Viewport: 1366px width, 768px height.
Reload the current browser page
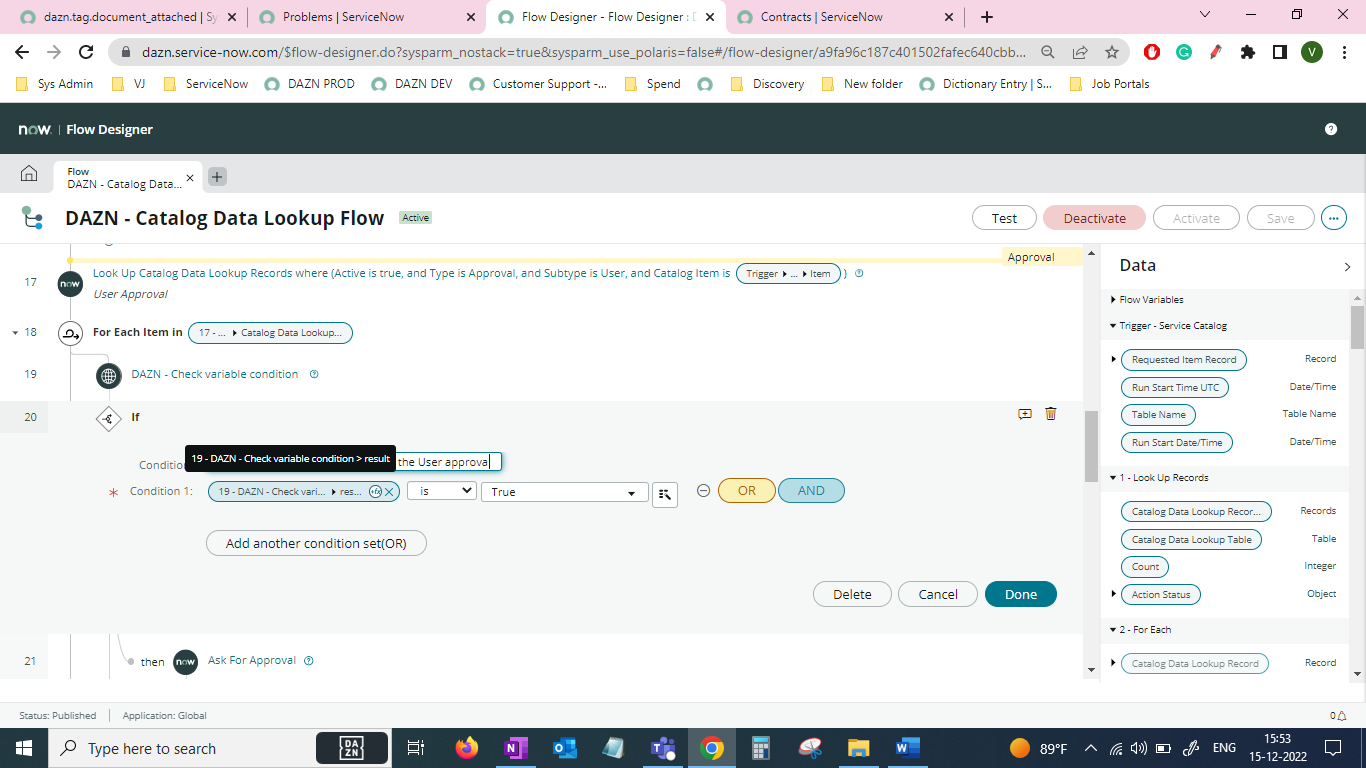(x=86, y=52)
